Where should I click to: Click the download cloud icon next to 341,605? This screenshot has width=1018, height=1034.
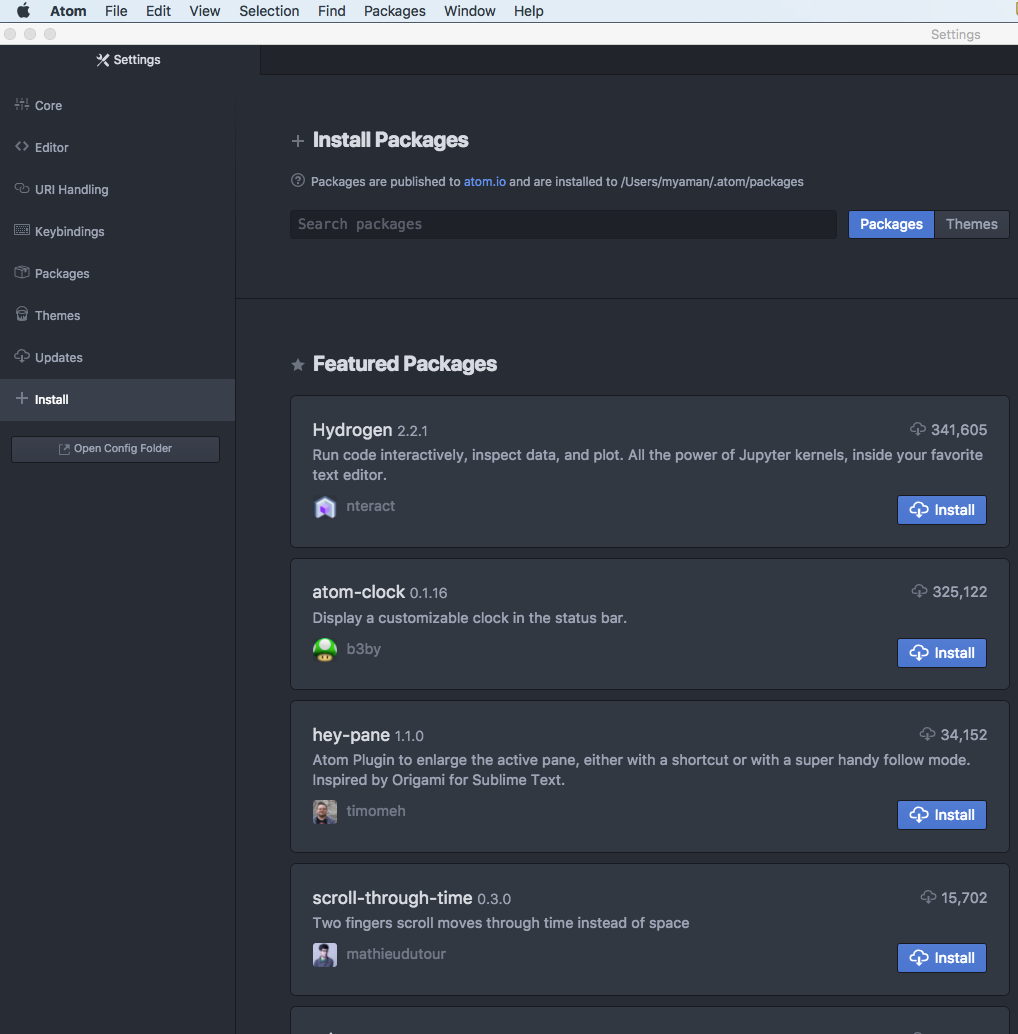pos(918,429)
